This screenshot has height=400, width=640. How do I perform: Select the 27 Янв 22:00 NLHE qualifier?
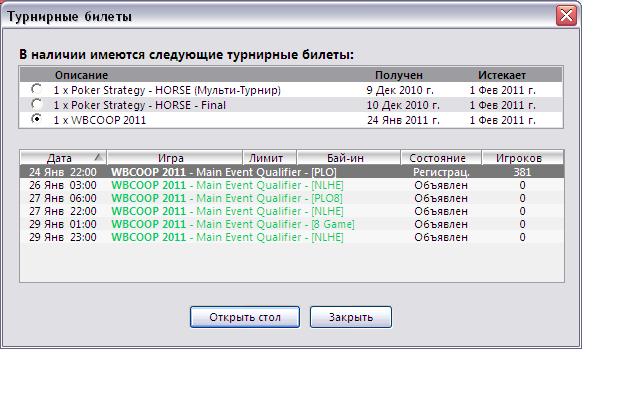(292, 211)
